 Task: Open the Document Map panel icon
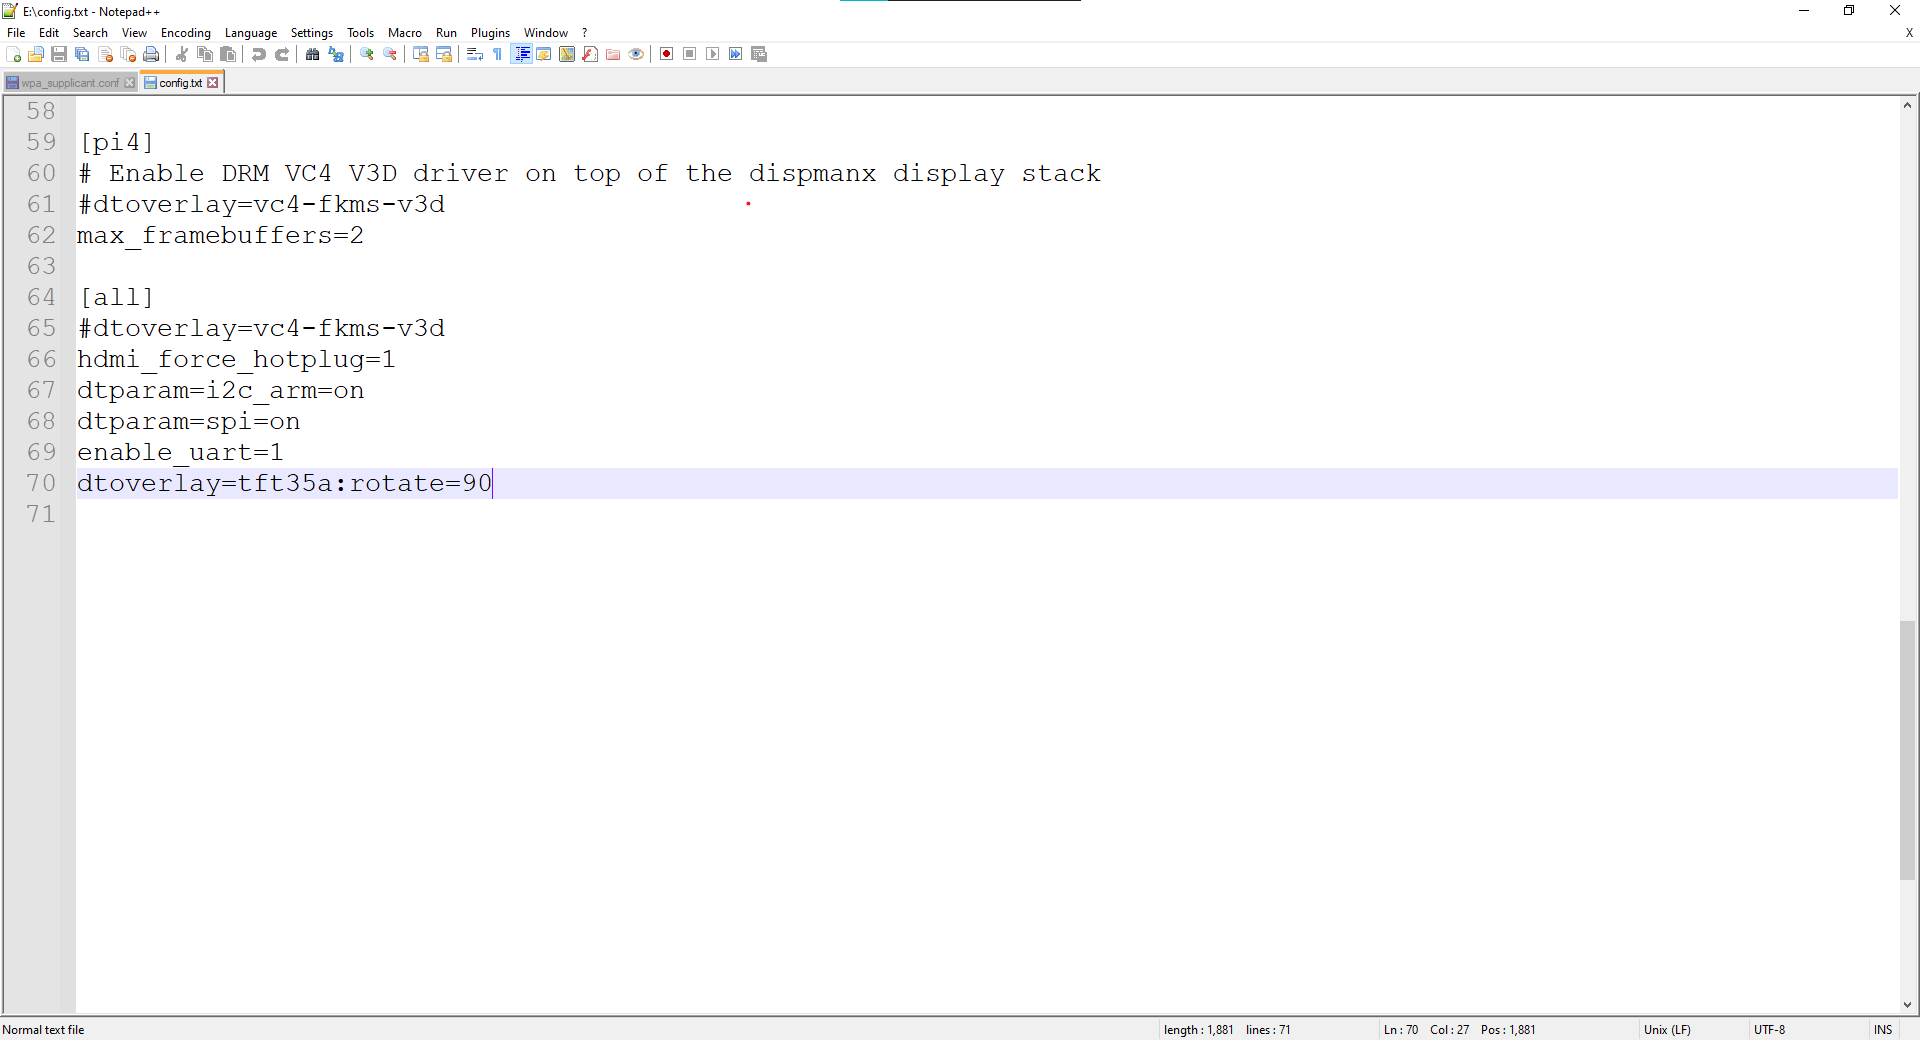567,54
